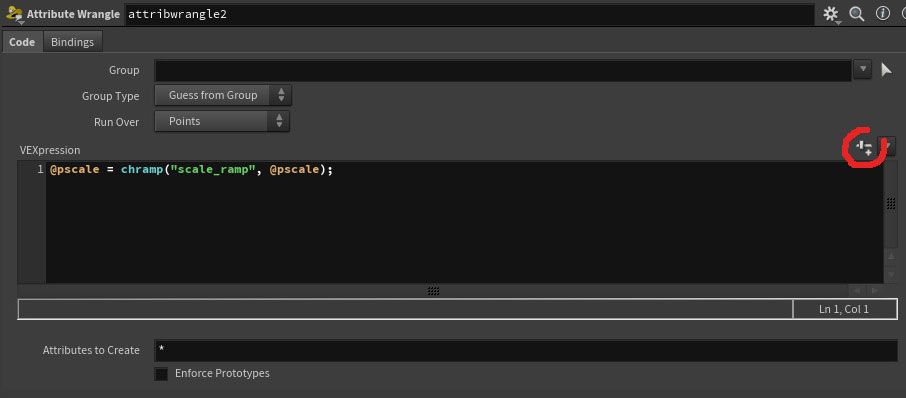Click the Group selection arrow icon
The height and width of the screenshot is (398, 906).
point(886,70)
